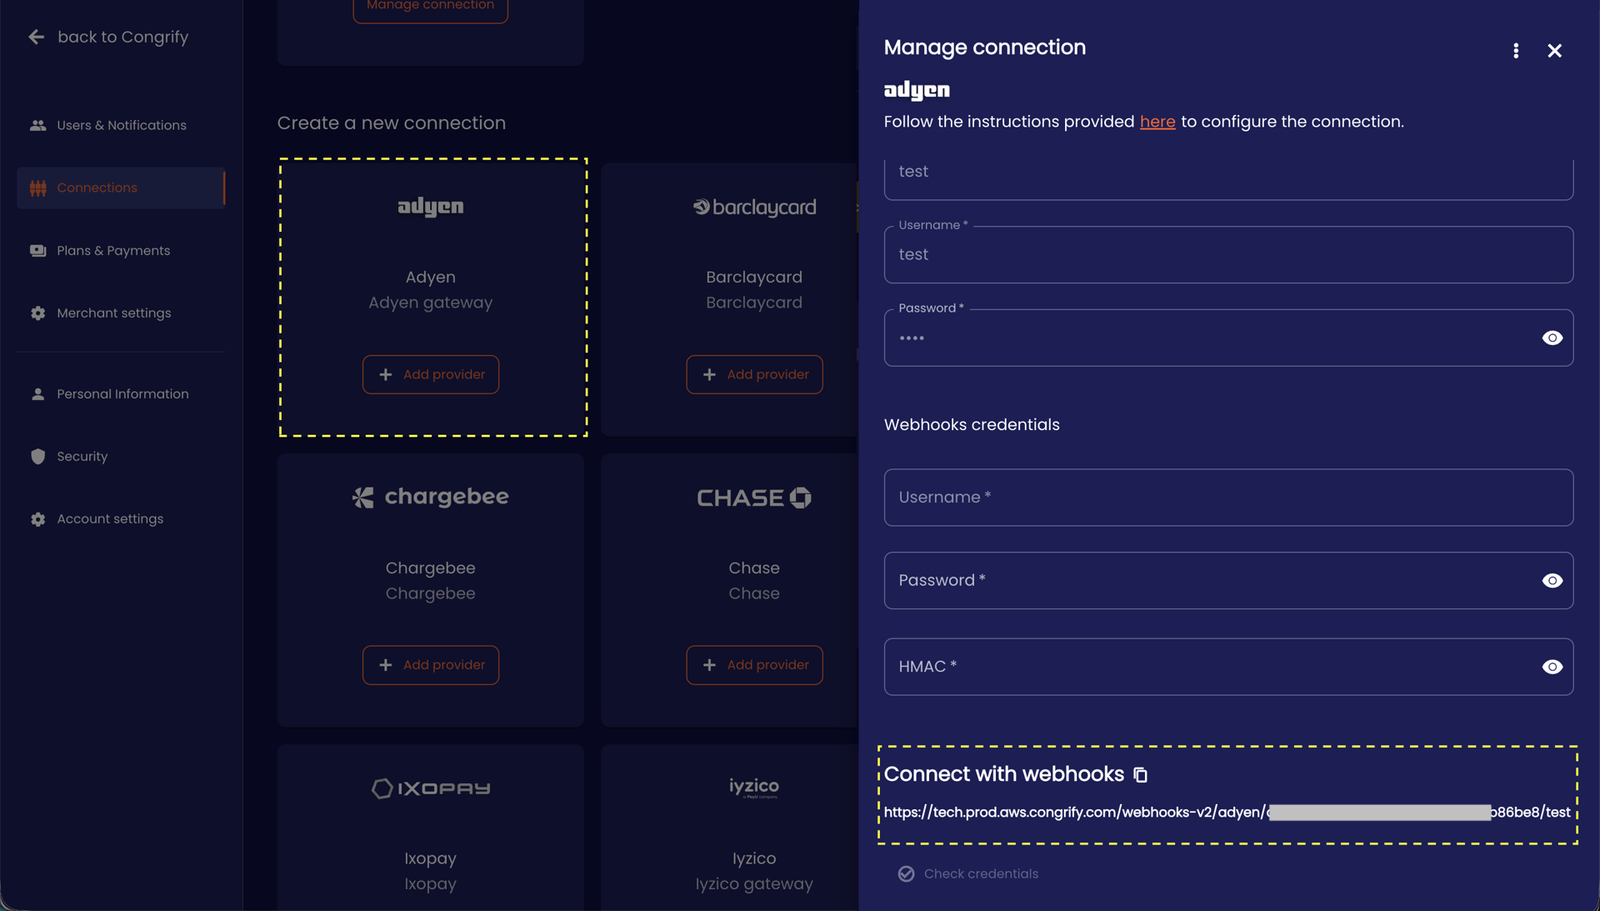Viewport: 1600px width, 911px height.
Task: Click the 'Manage connection' panel title
Action: pos(985,48)
